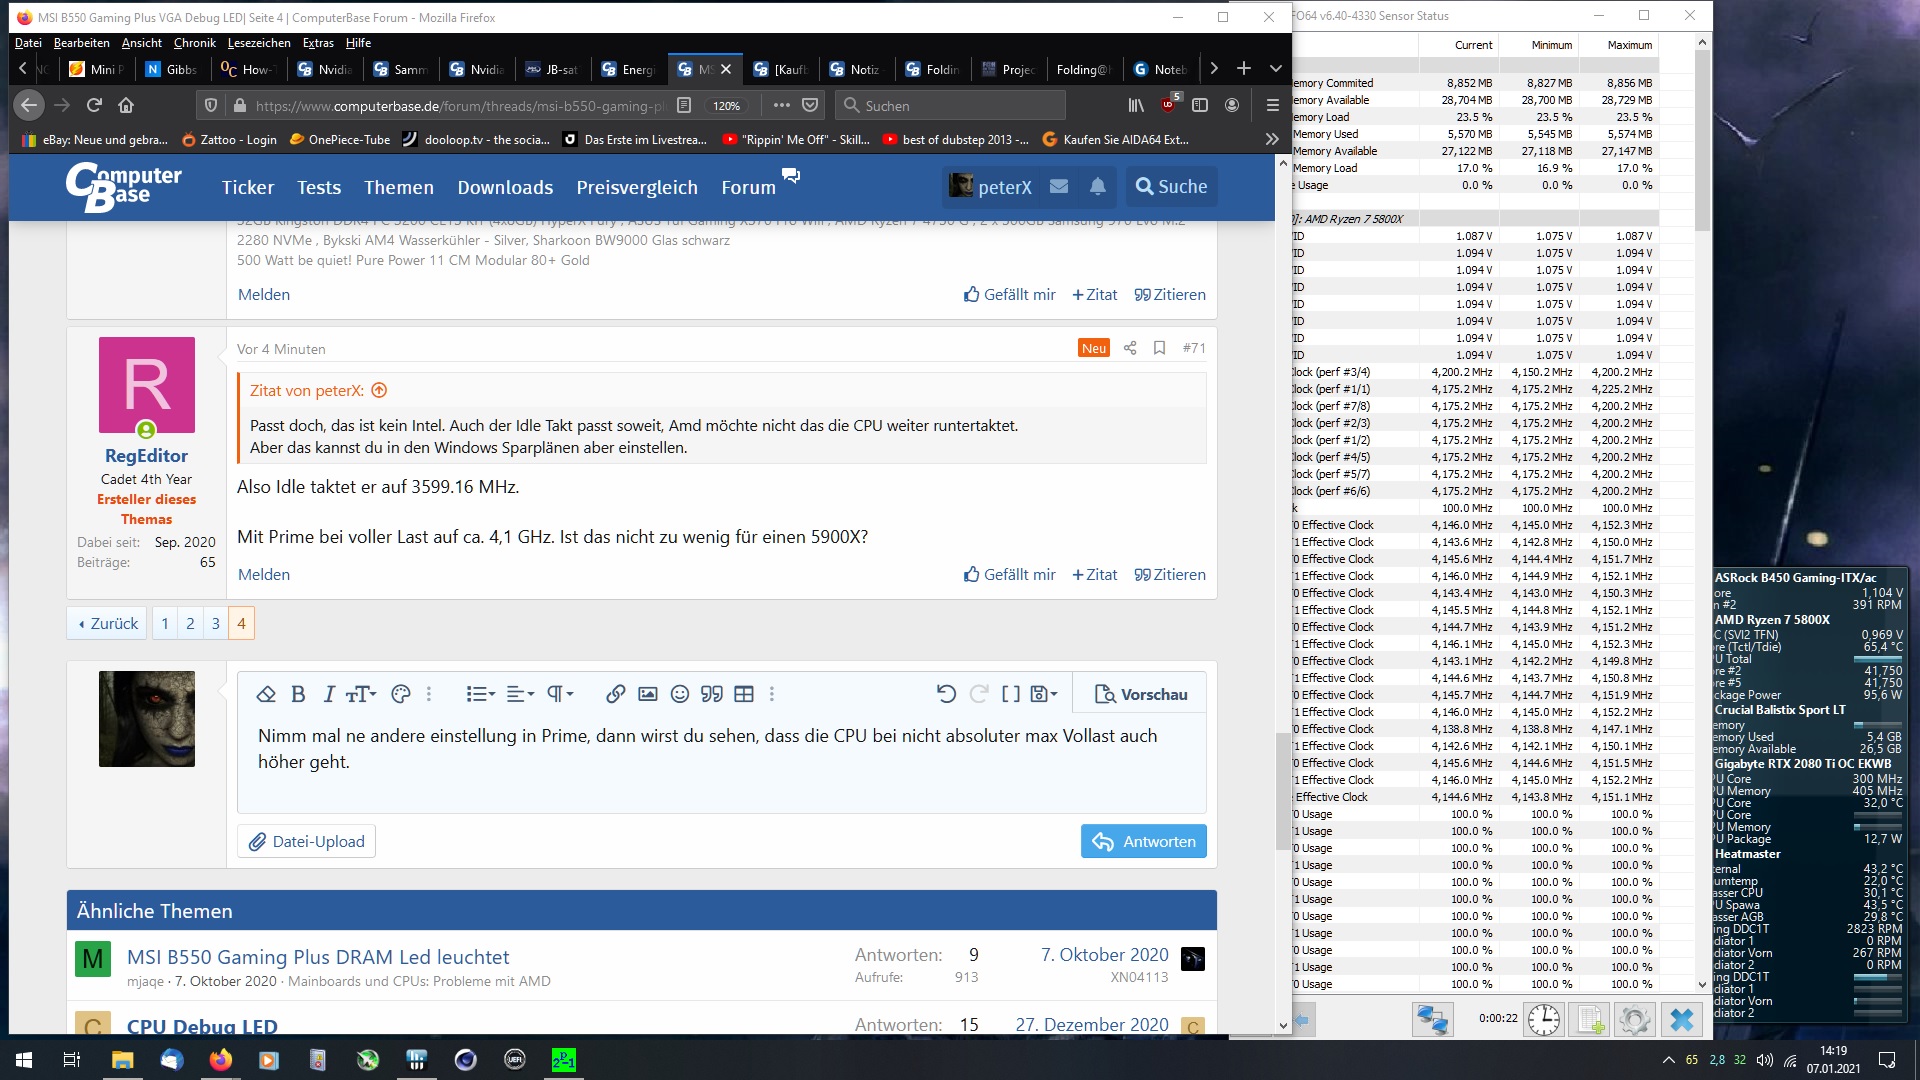Screen dimensions: 1920x1080
Task: Click the Antworten reply button
Action: click(x=1143, y=841)
